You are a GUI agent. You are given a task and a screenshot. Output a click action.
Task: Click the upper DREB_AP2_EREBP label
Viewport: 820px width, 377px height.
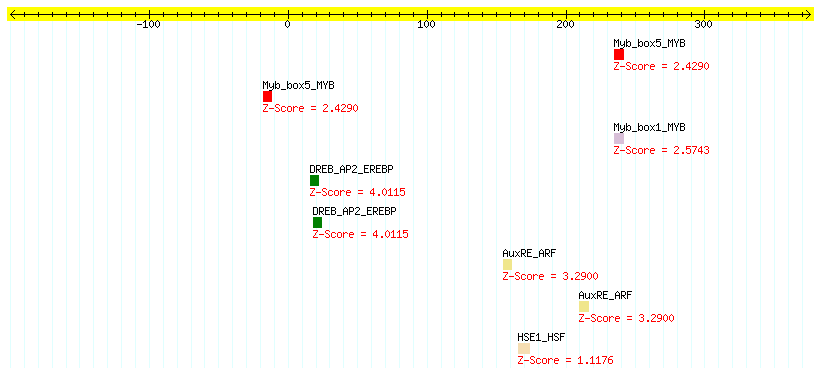tap(351, 169)
